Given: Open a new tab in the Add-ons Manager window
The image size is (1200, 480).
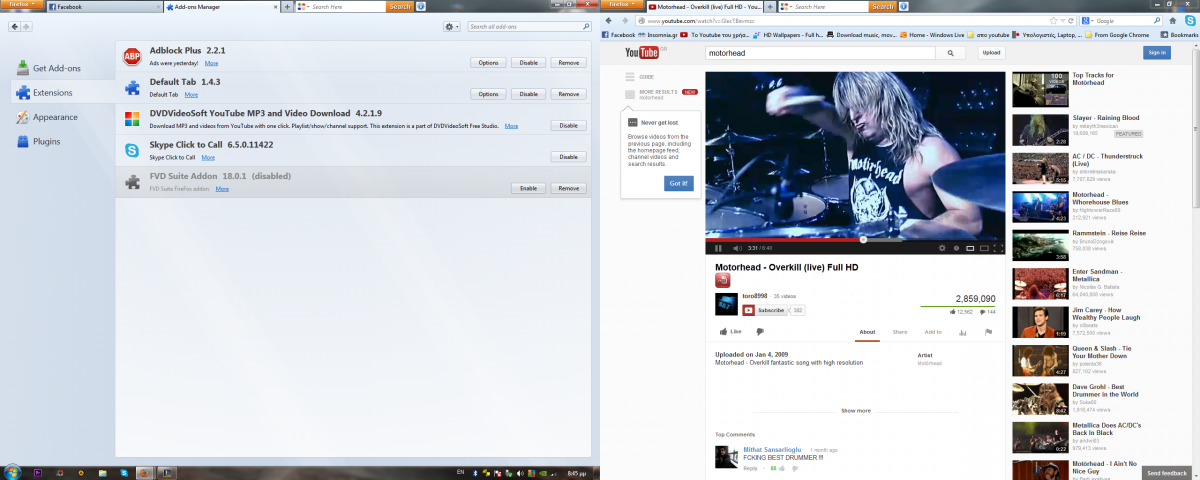Looking at the screenshot, I should click(288, 7).
